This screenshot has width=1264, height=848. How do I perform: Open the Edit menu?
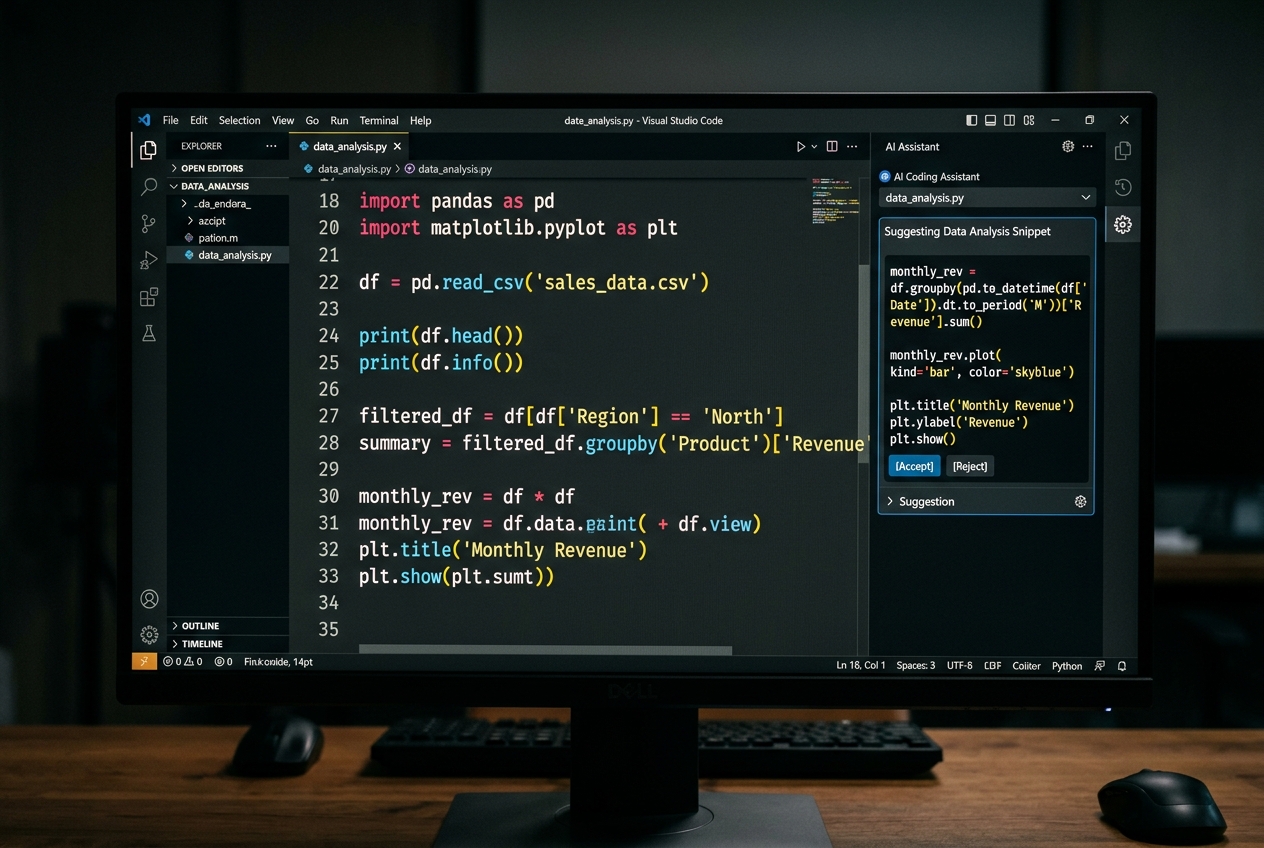[199, 120]
